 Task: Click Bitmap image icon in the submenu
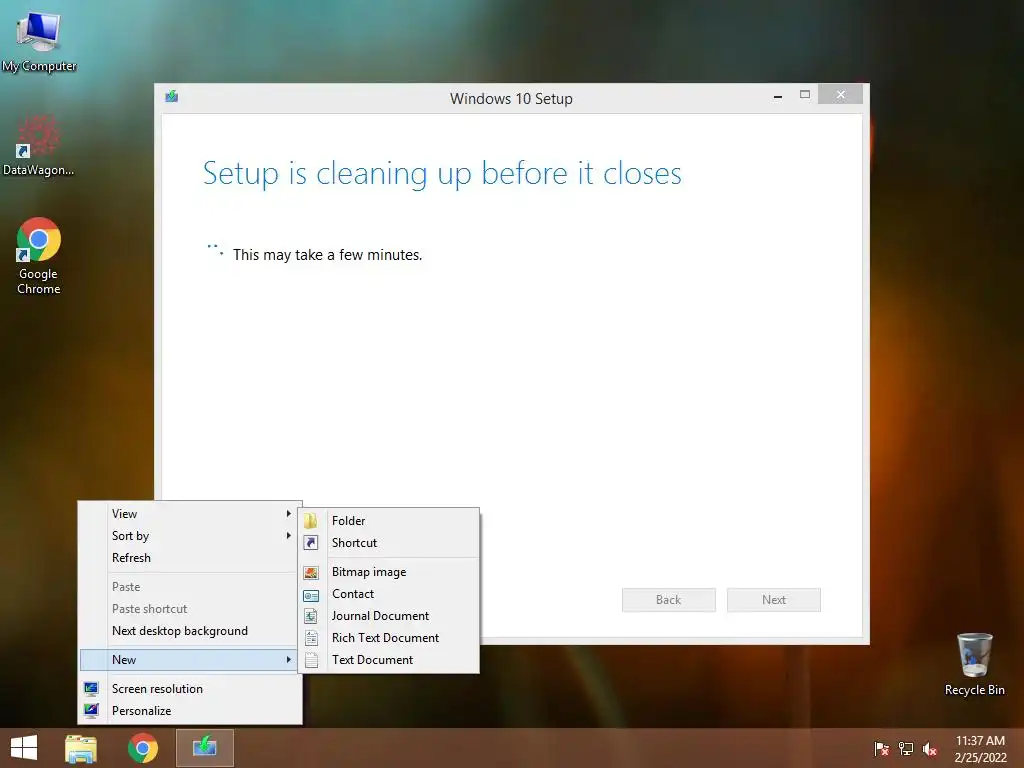311,572
